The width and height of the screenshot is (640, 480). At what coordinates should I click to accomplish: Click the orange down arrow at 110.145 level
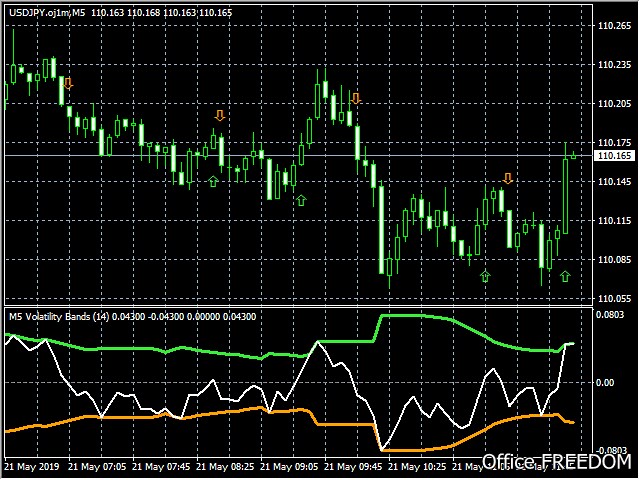[508, 178]
